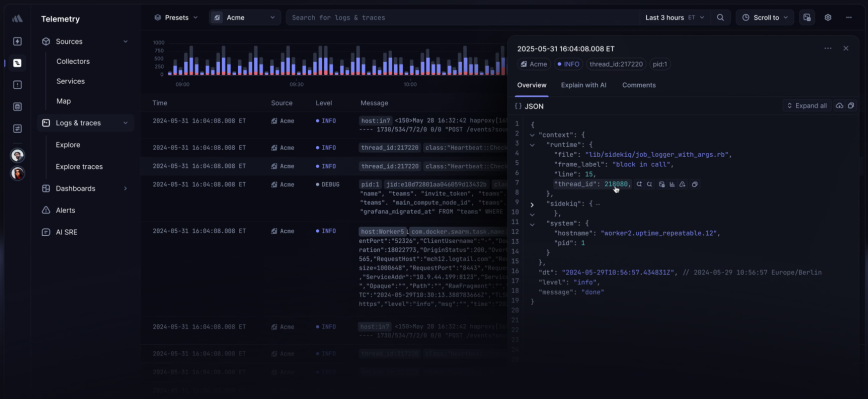Open the top bar more options menu
The width and height of the screenshot is (868, 399).
click(x=849, y=18)
